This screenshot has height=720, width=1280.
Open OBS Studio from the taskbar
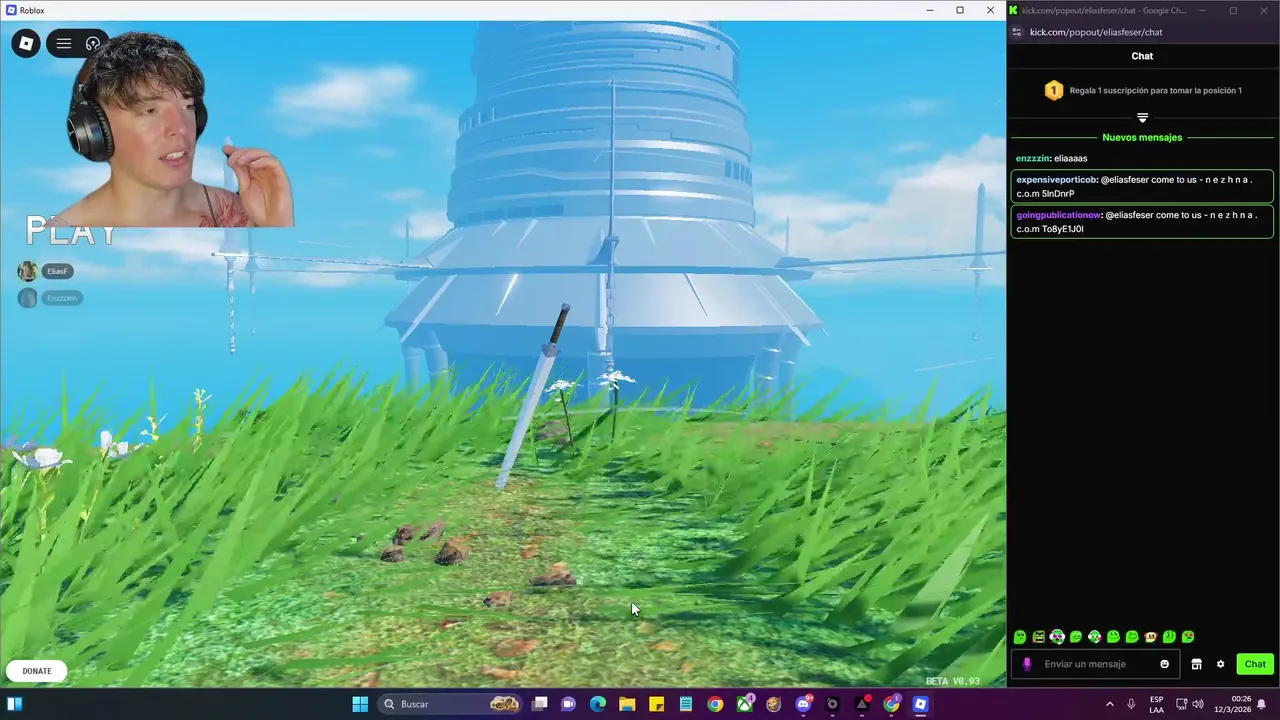point(832,704)
